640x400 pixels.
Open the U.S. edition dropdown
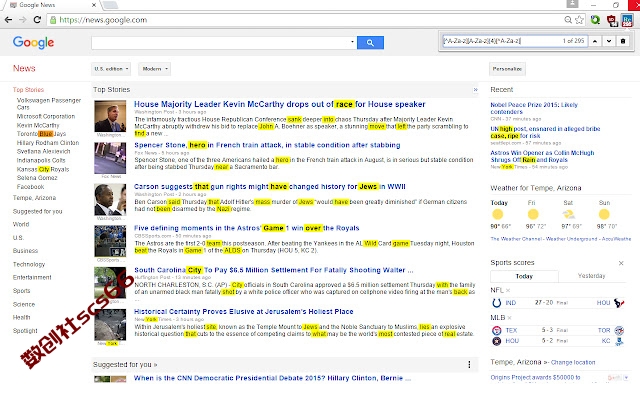(111, 69)
